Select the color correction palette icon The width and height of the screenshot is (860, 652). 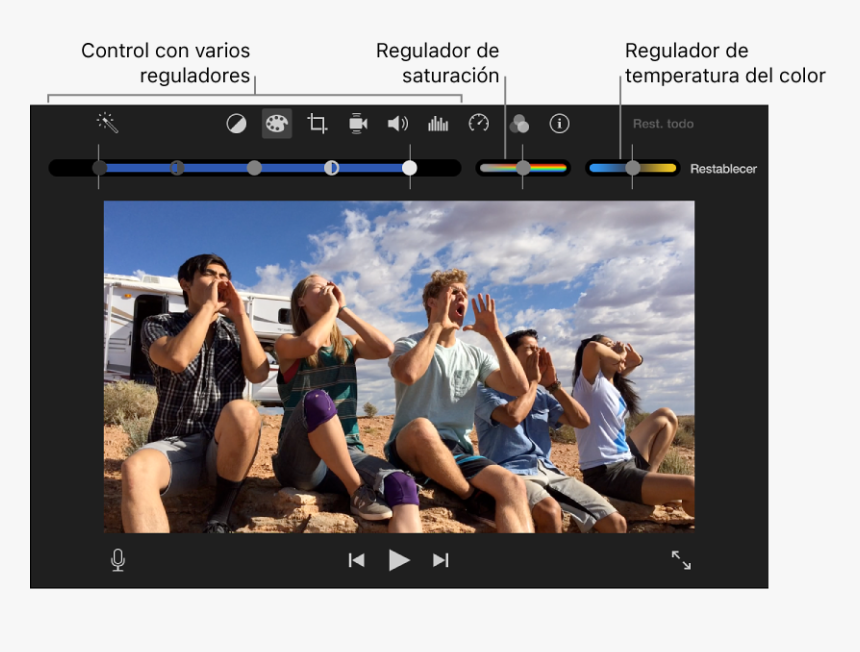tap(276, 124)
